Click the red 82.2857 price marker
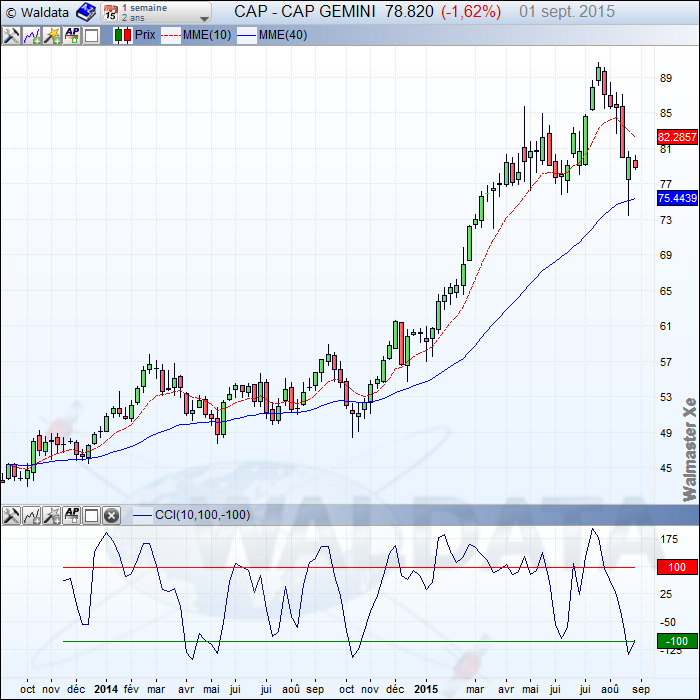Viewport: 700px width, 700px height. [676, 137]
